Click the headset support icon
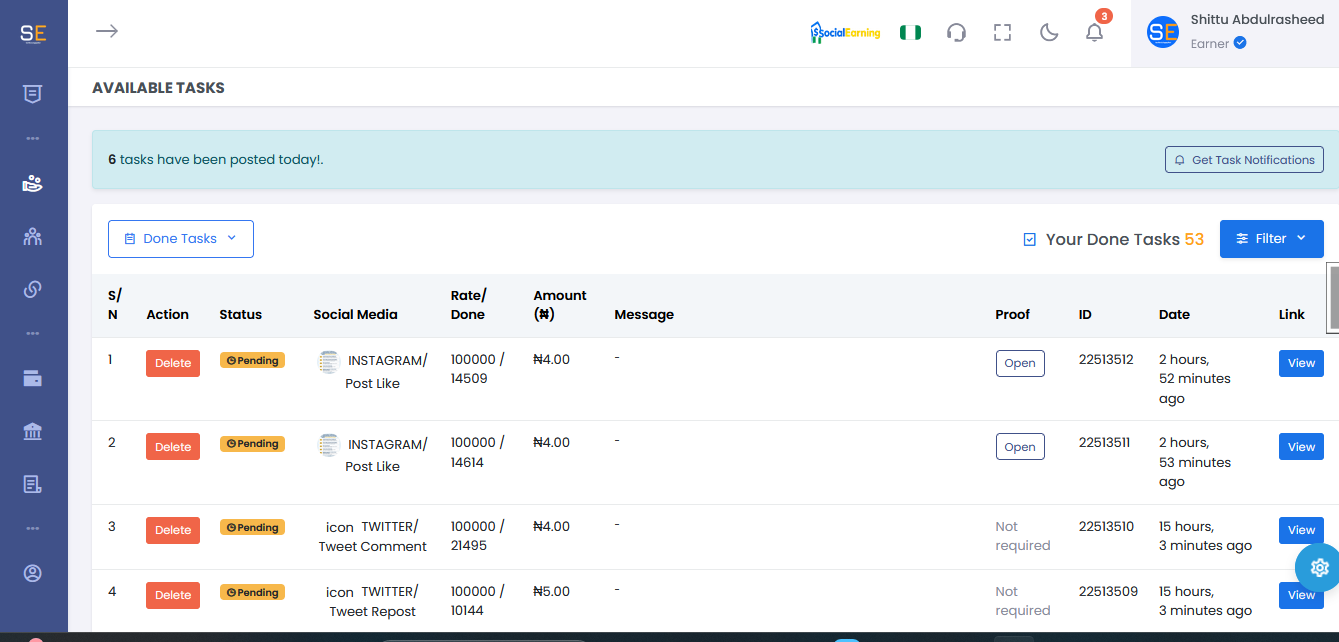 [956, 33]
